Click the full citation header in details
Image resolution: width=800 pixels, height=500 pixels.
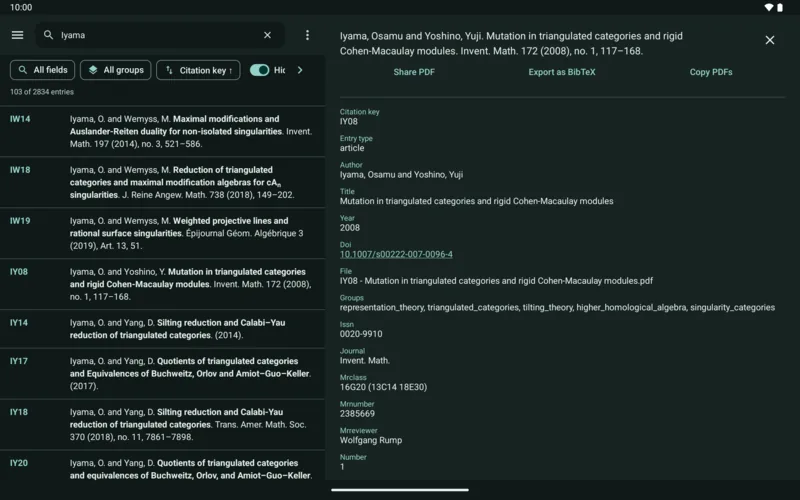coord(511,43)
